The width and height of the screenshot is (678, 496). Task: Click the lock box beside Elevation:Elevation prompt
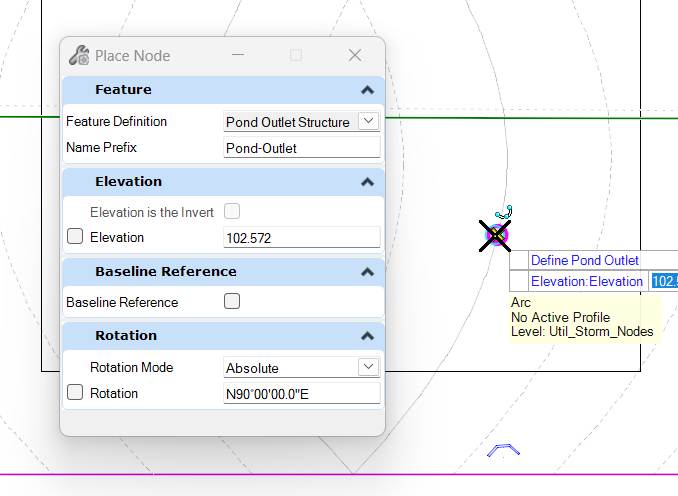coord(519,281)
